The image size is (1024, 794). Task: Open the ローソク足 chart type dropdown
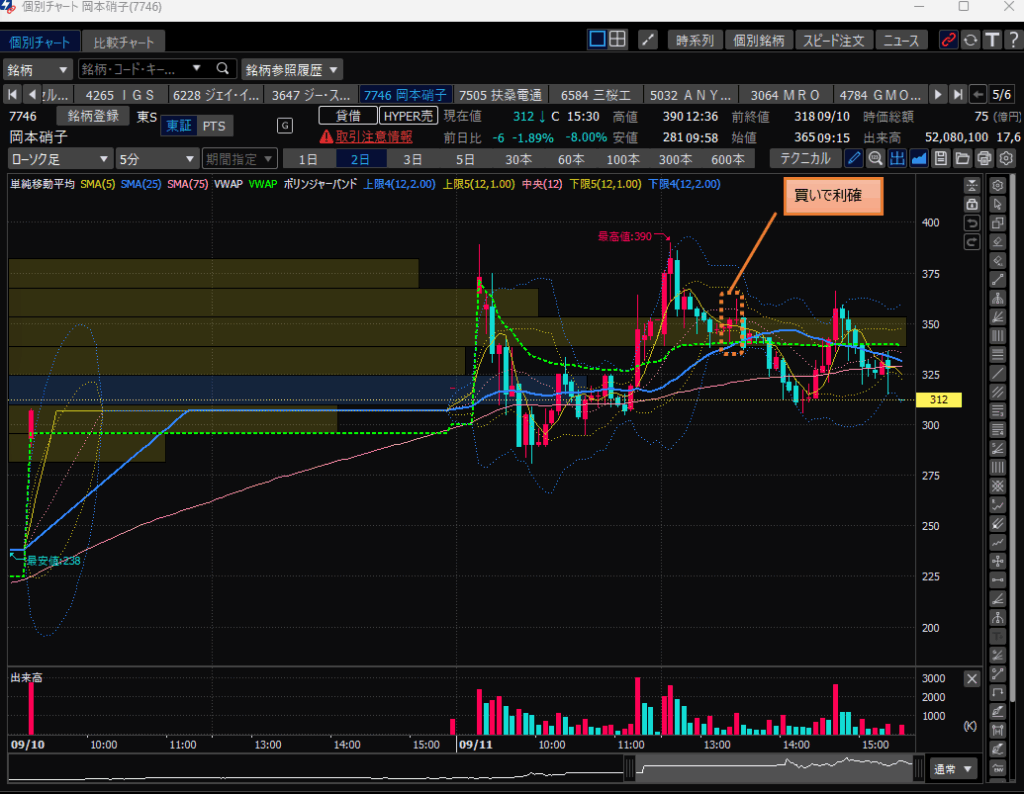60,159
